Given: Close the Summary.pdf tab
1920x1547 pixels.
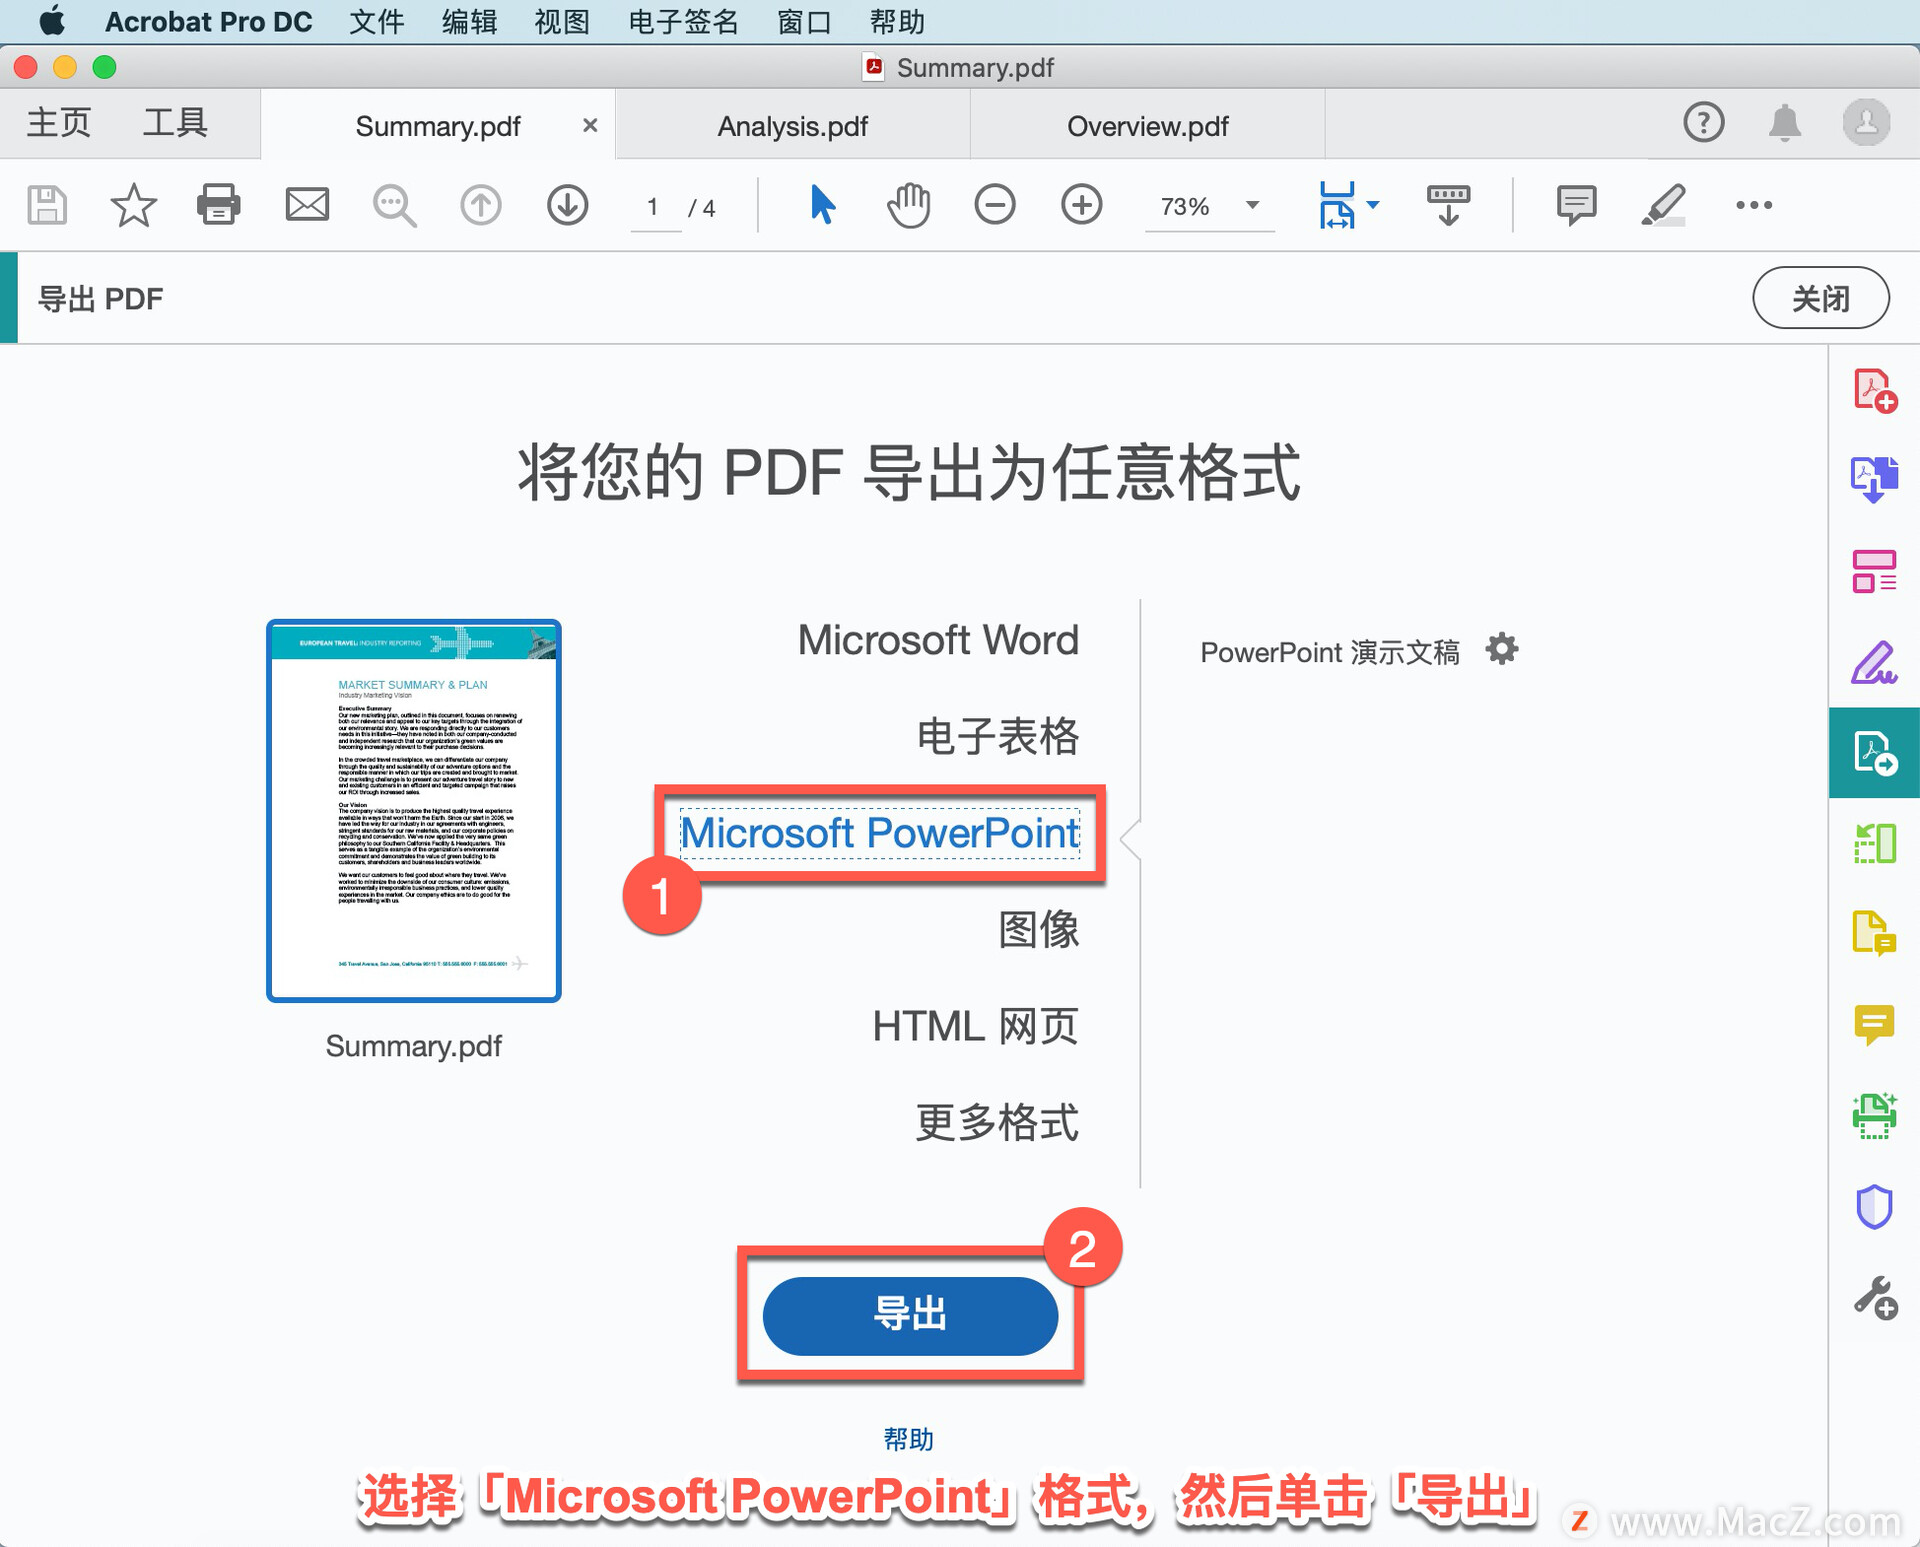Looking at the screenshot, I should coord(590,125).
